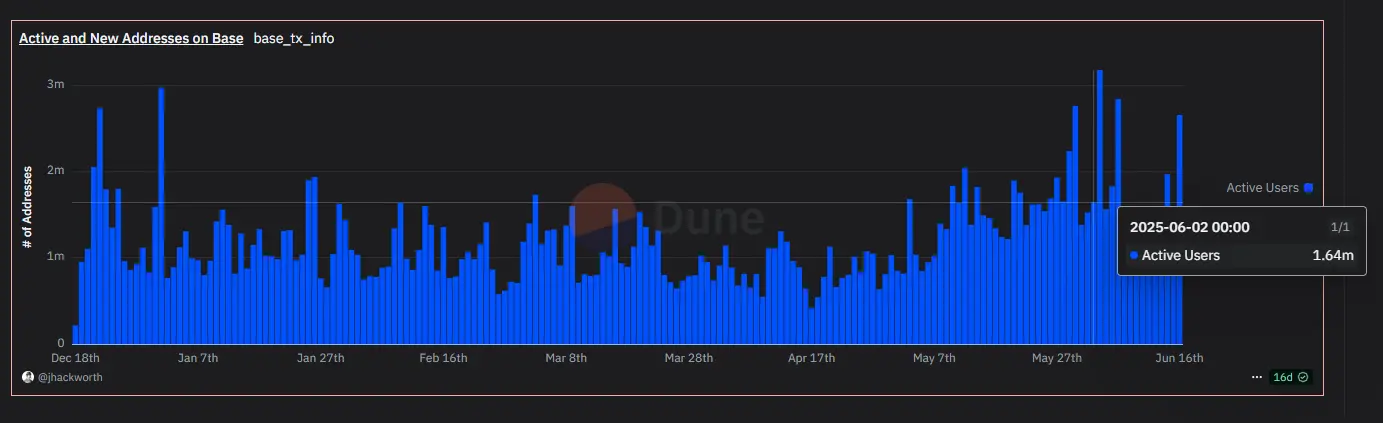Click the blue Active Users legend swatch
Image resolution: width=1383 pixels, height=423 pixels.
(x=1308, y=188)
